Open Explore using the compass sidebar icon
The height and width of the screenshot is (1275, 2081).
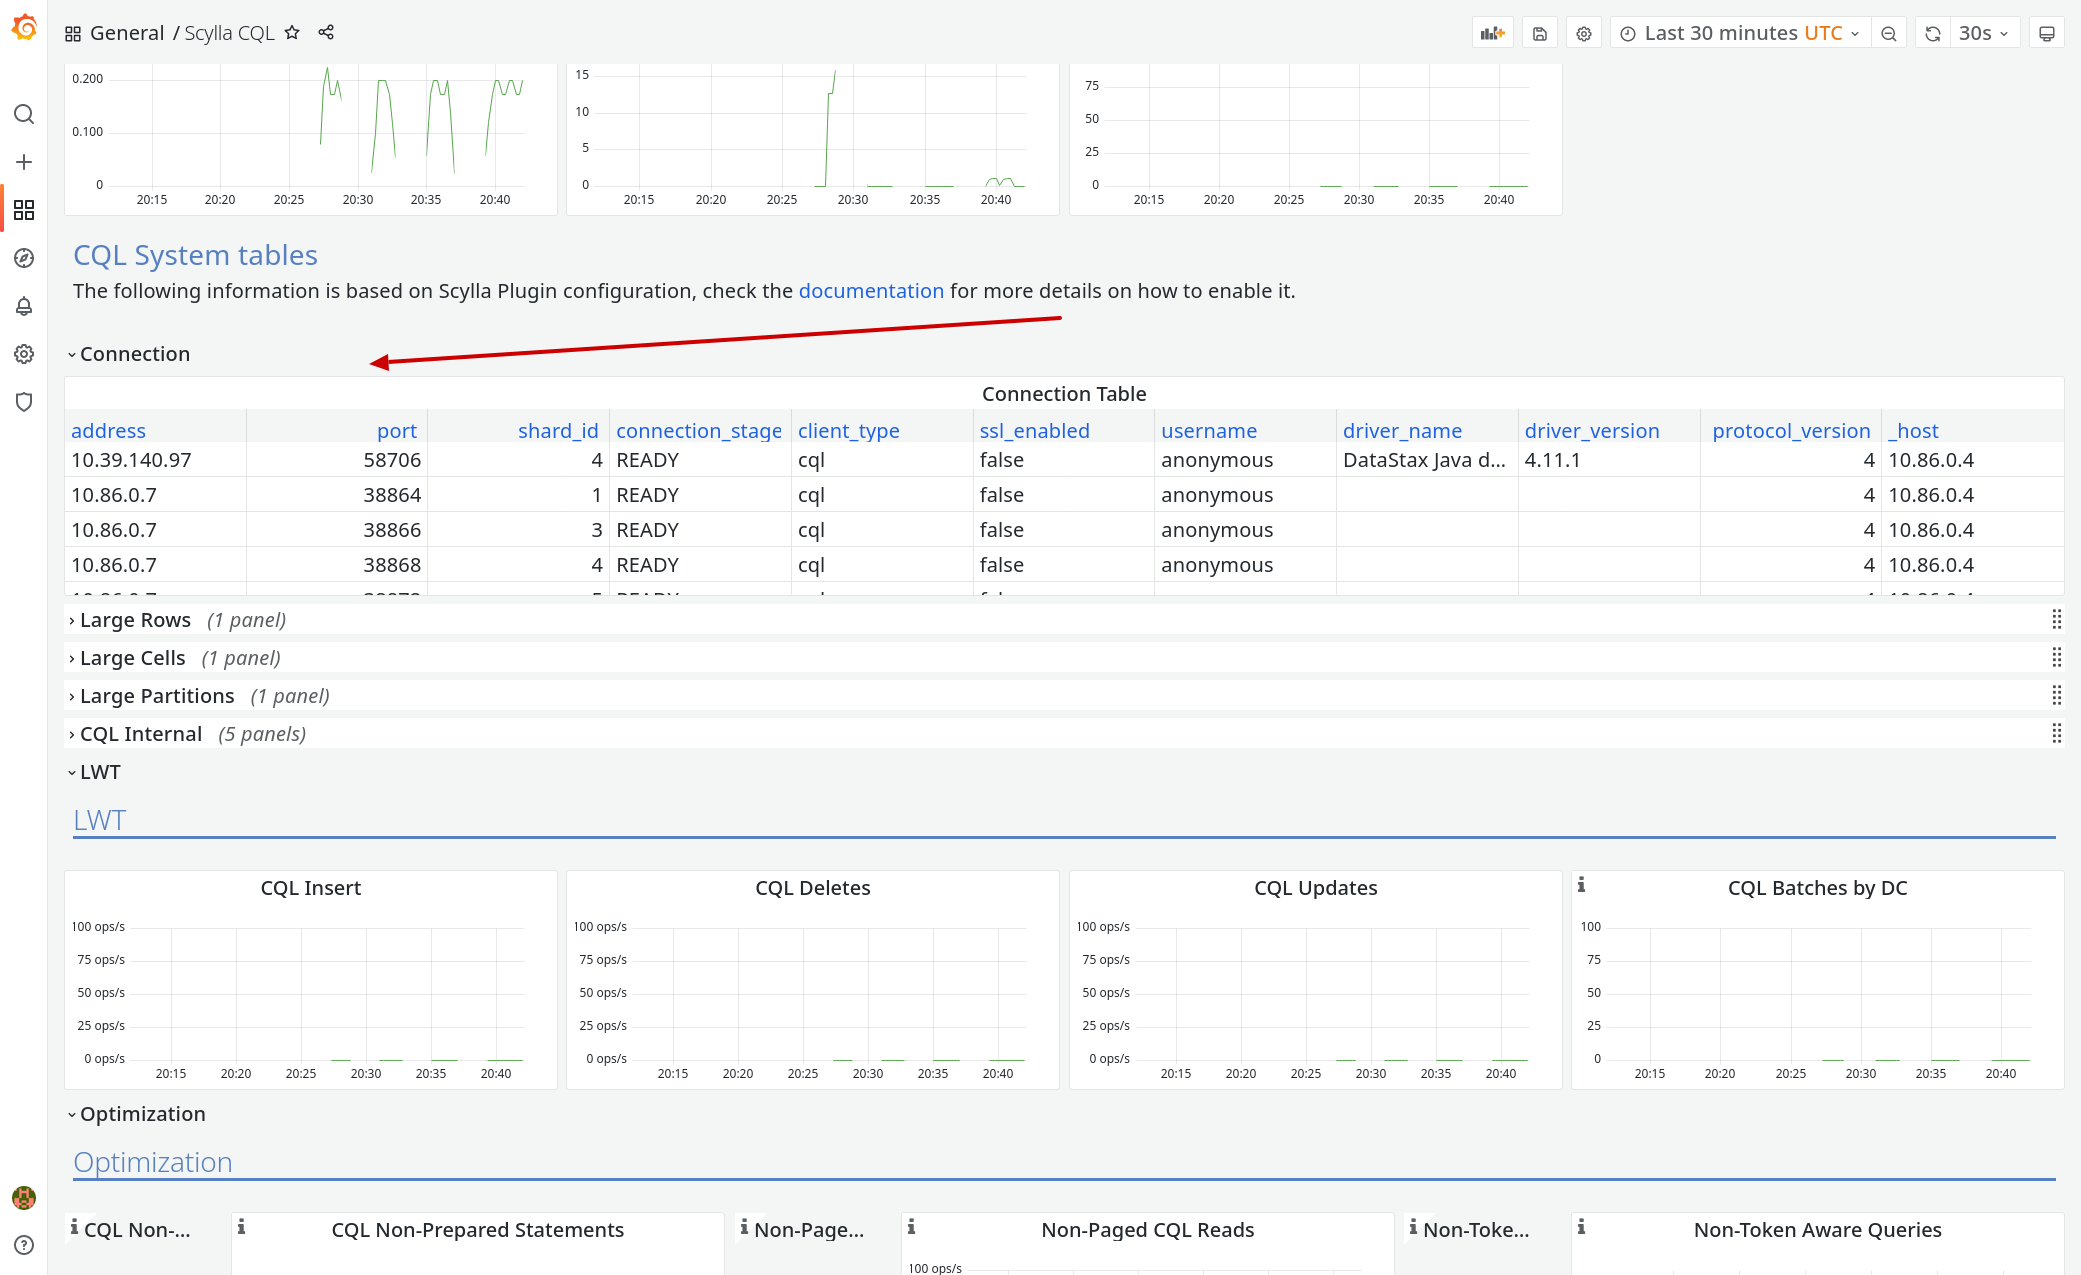24,258
